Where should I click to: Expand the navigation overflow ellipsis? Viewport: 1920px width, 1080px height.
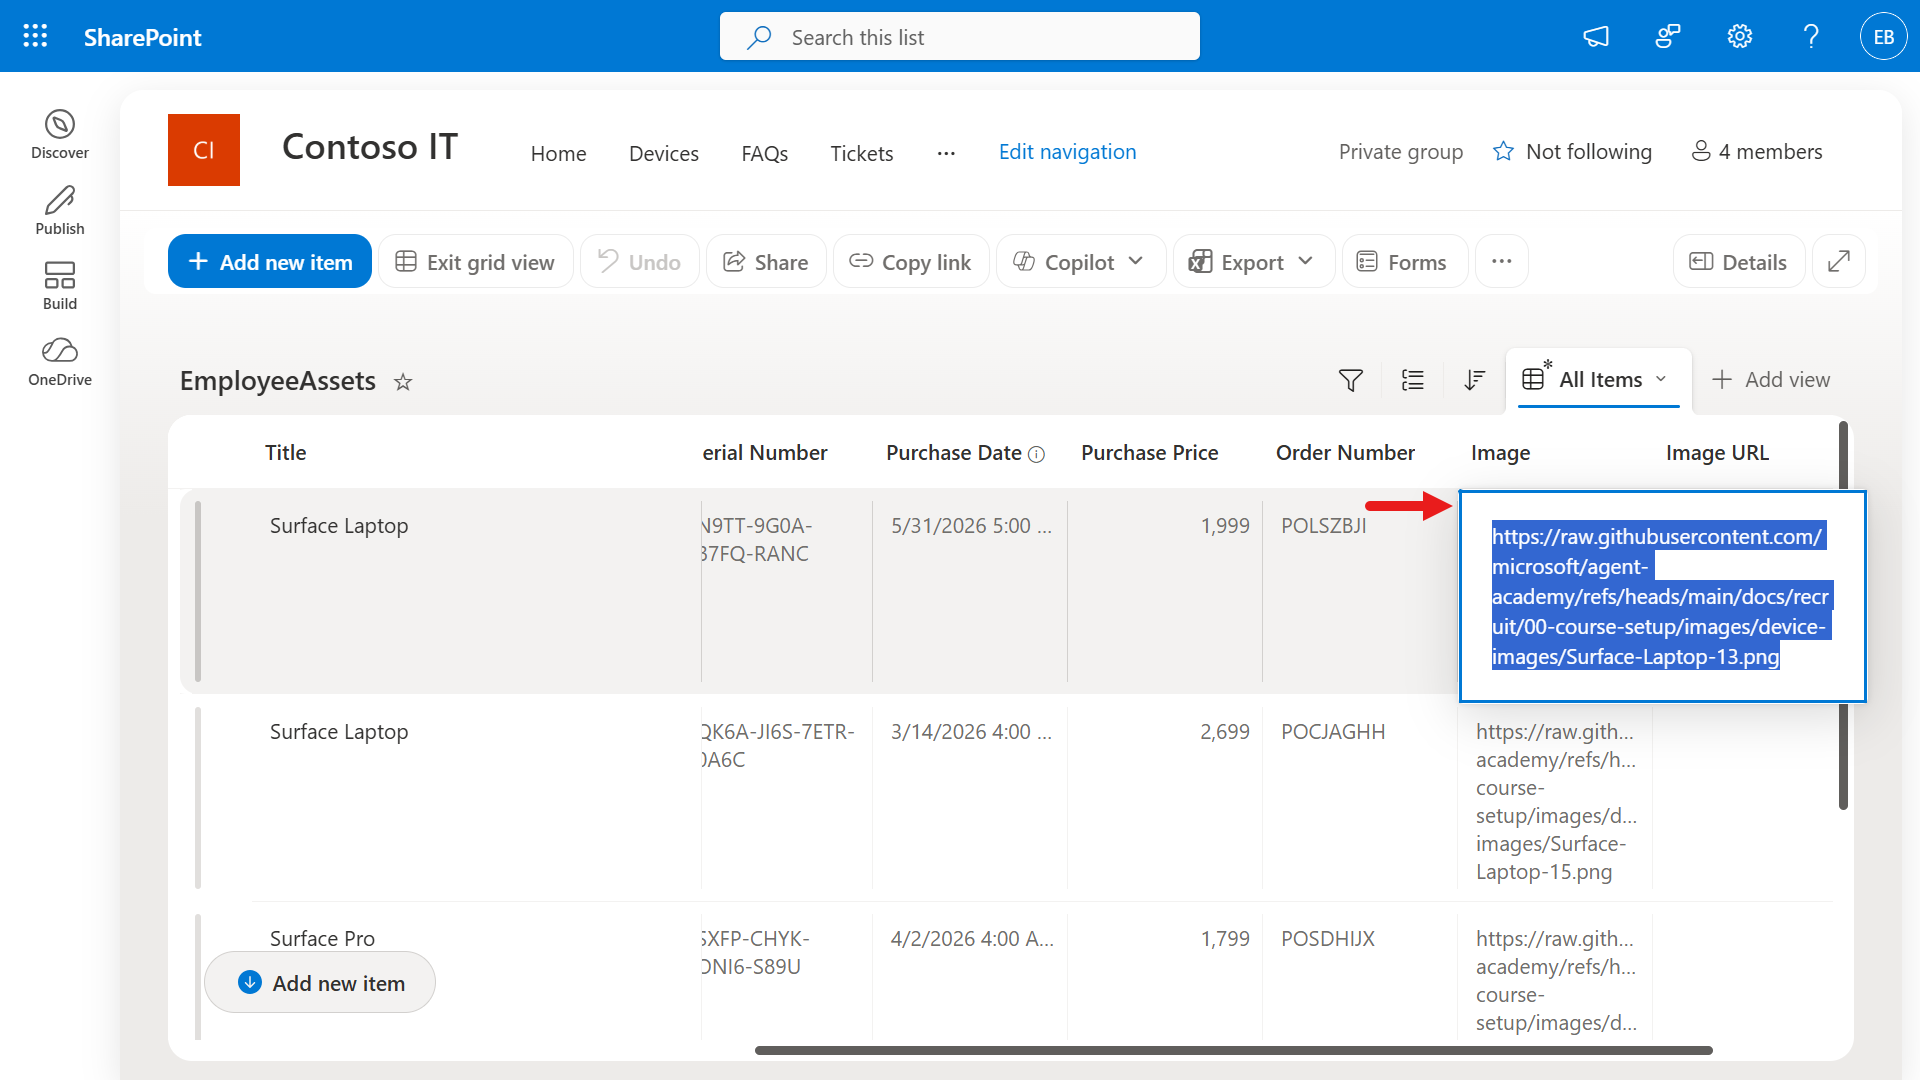tap(946, 153)
